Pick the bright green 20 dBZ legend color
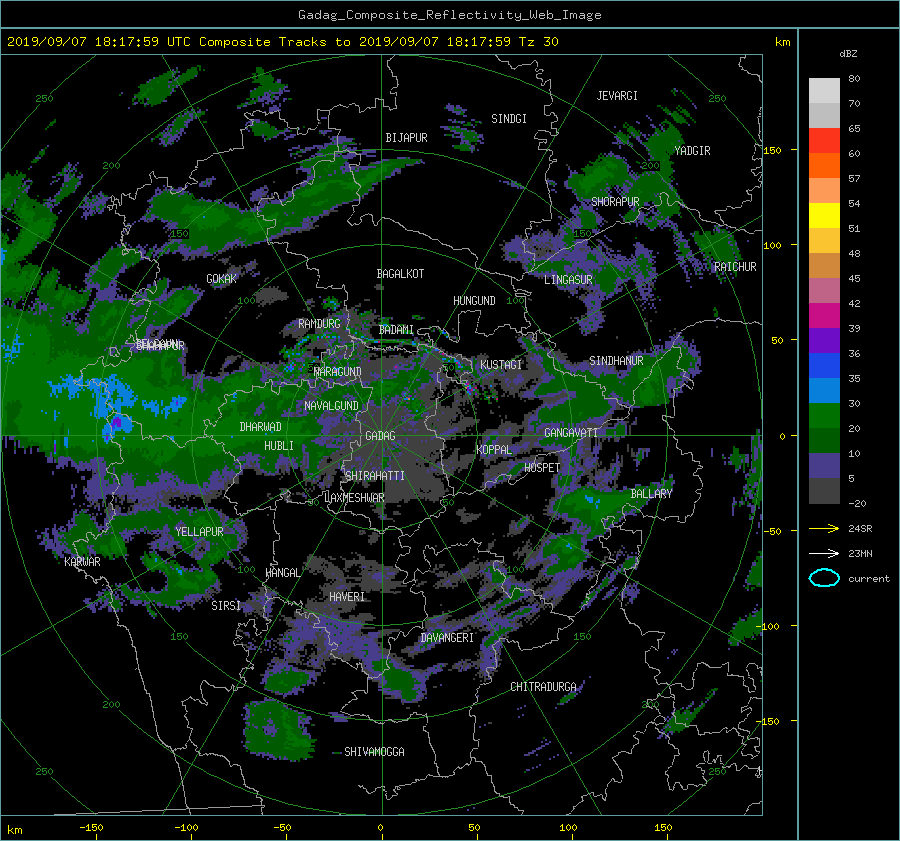This screenshot has height=841, width=900. click(824, 415)
